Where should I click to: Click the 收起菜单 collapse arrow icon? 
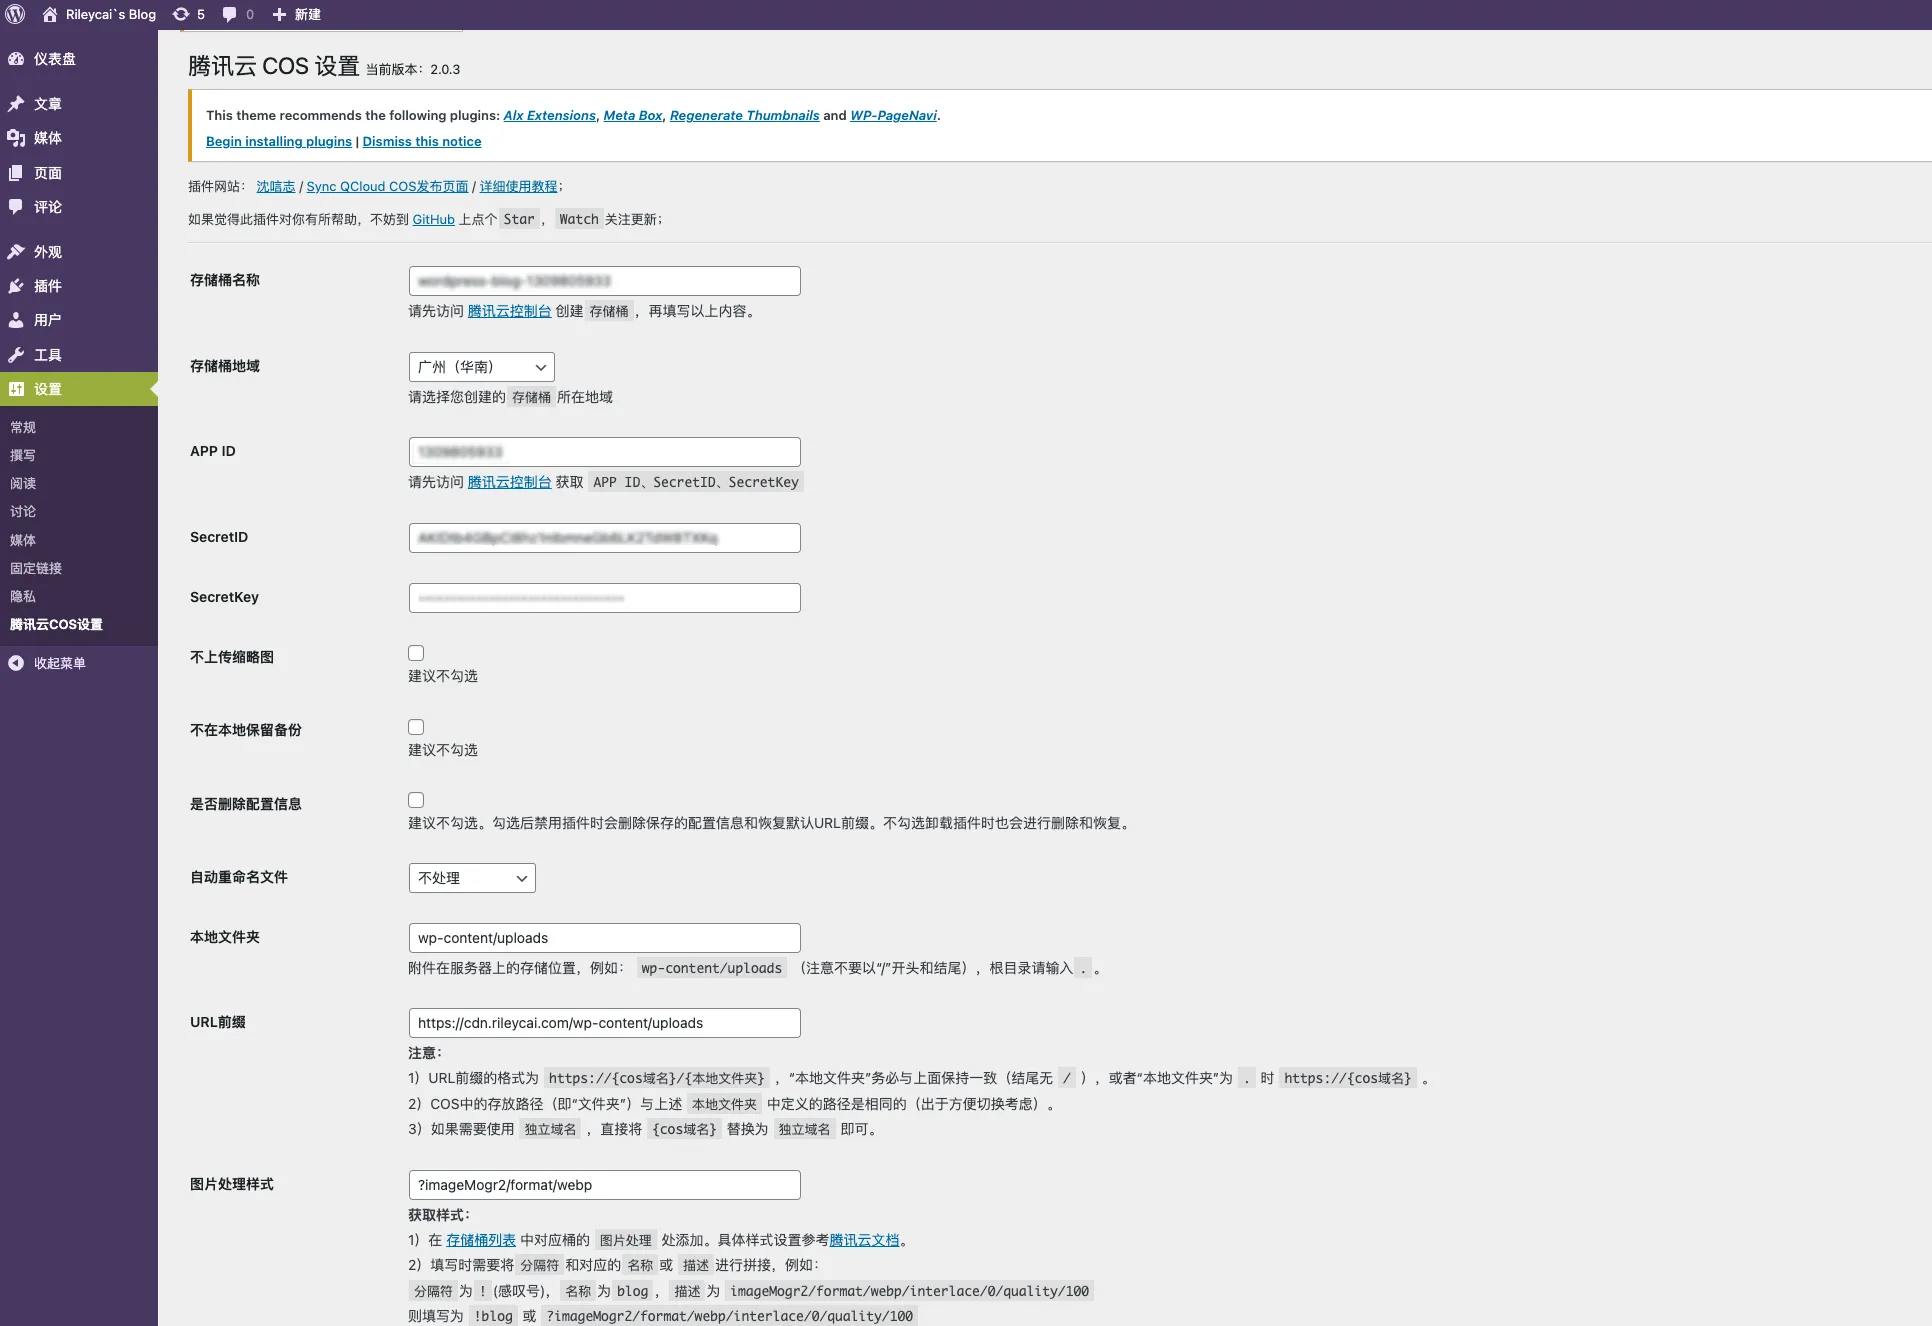16,663
